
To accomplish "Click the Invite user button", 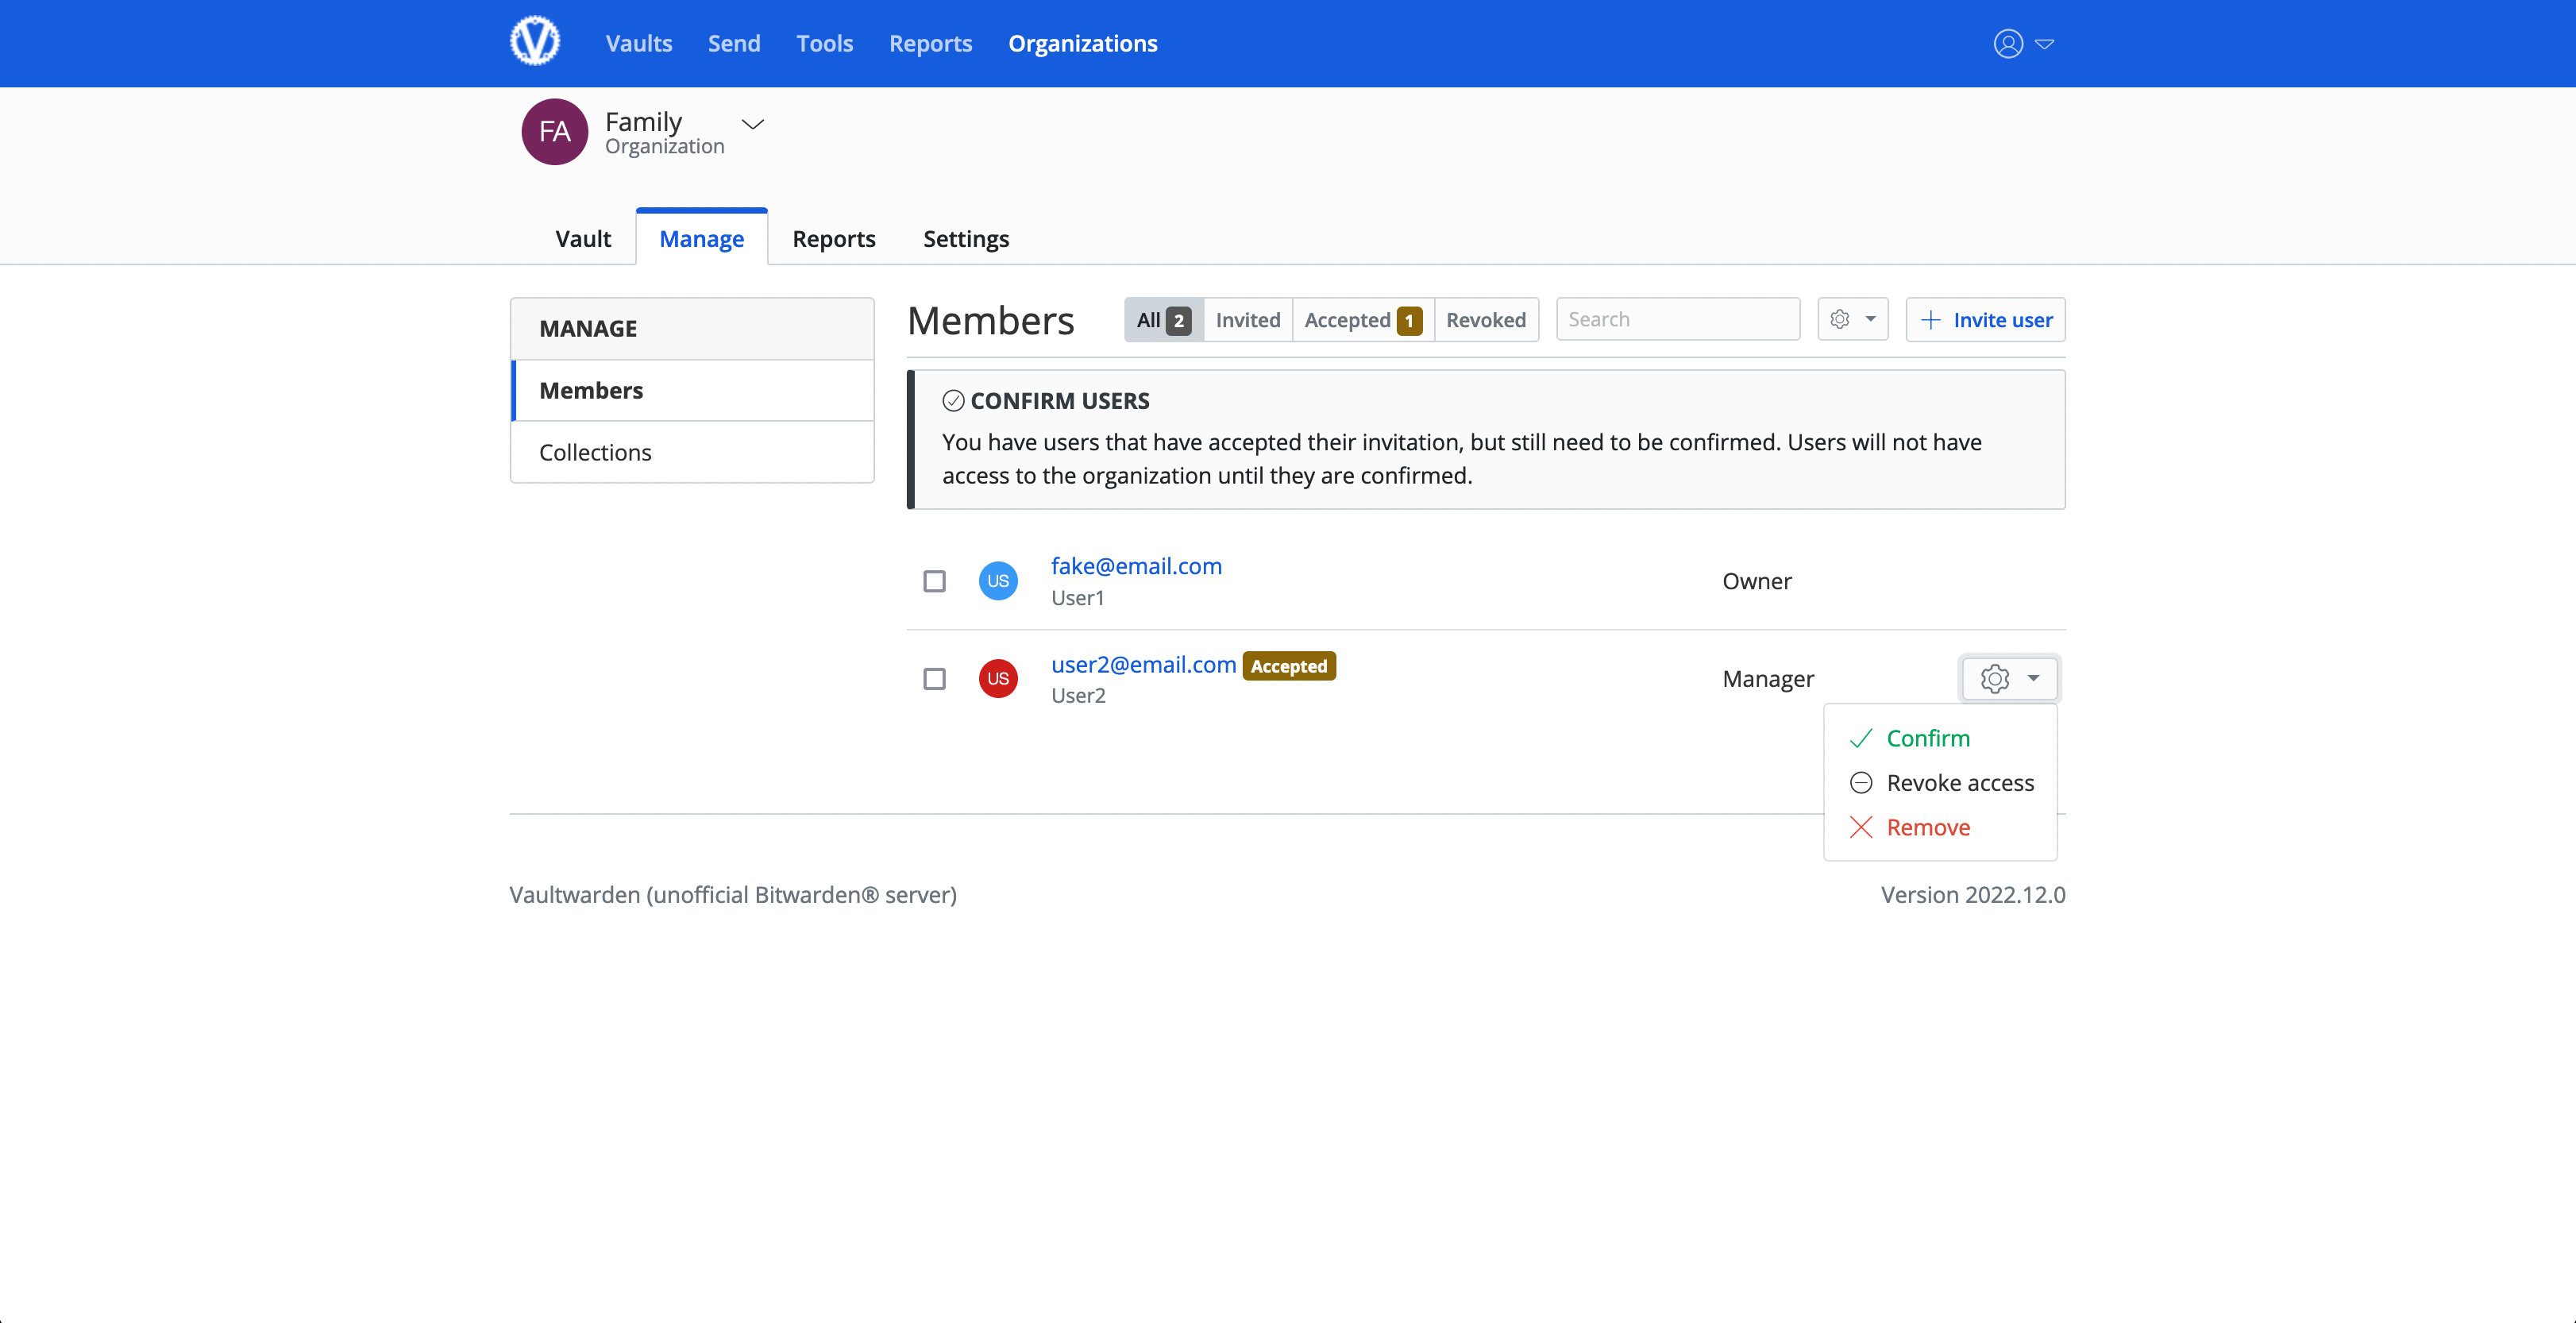I will (x=1985, y=320).
